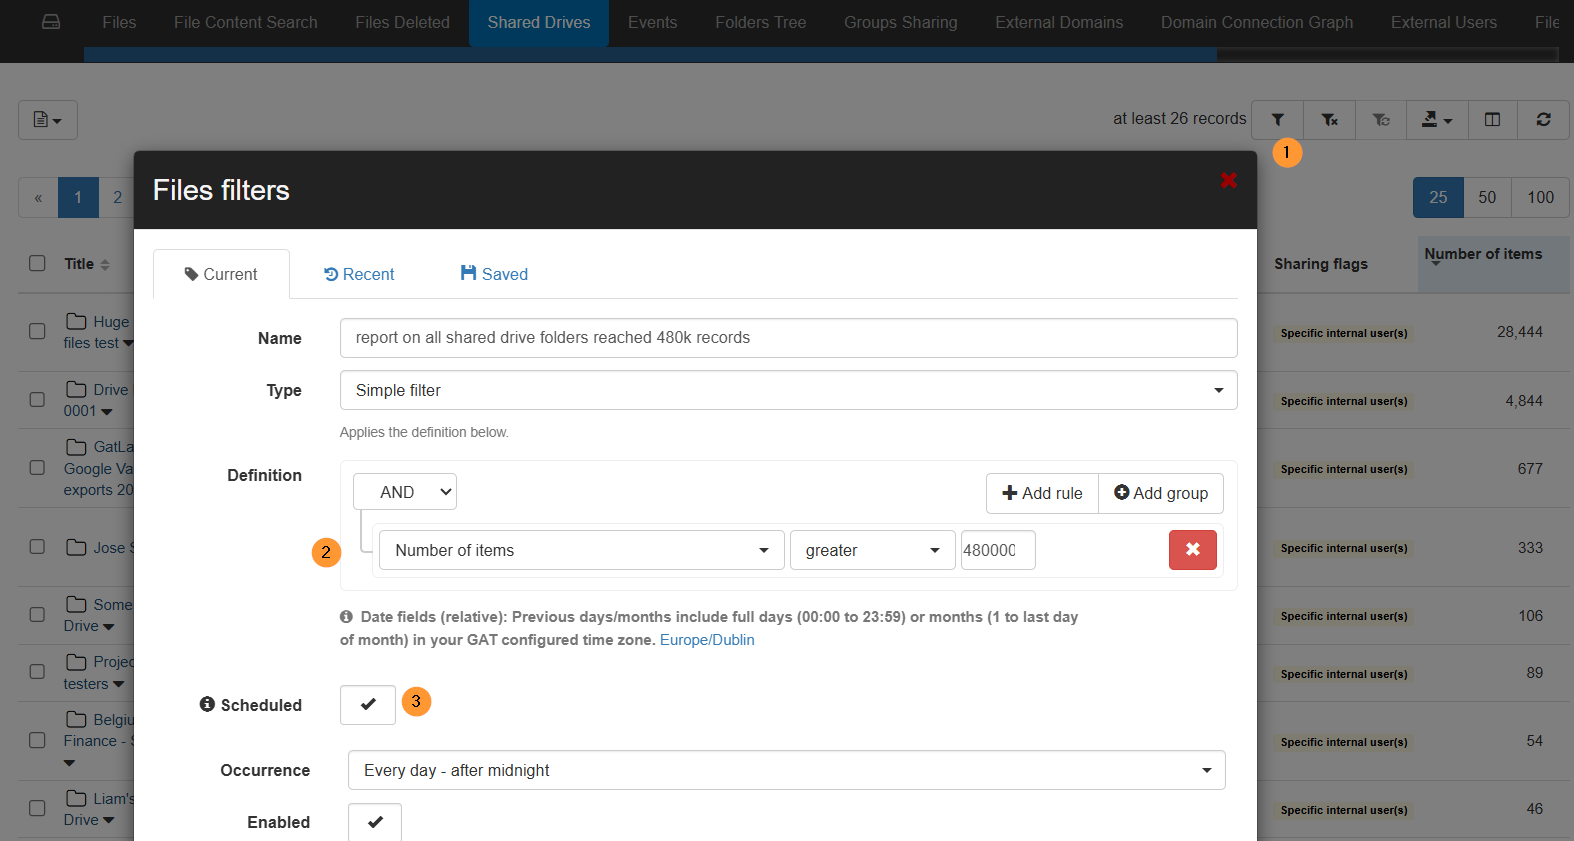The width and height of the screenshot is (1574, 841).
Task: Open the Europe/Dublin time zone link
Action: (707, 640)
